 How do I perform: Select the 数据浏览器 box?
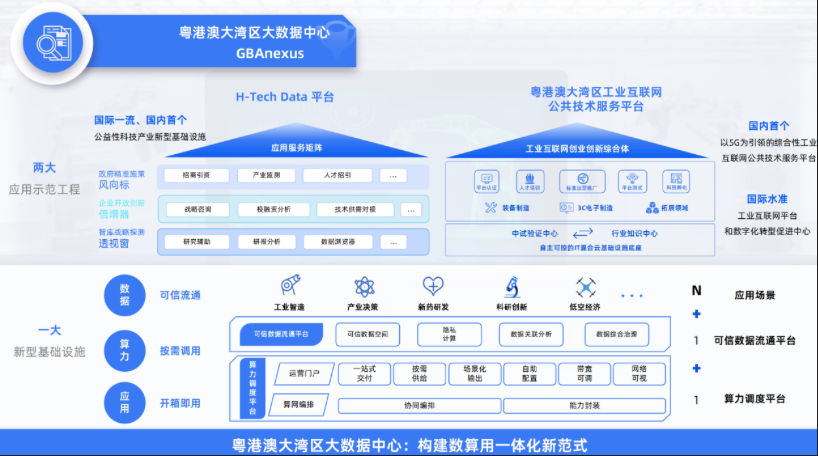point(338,242)
